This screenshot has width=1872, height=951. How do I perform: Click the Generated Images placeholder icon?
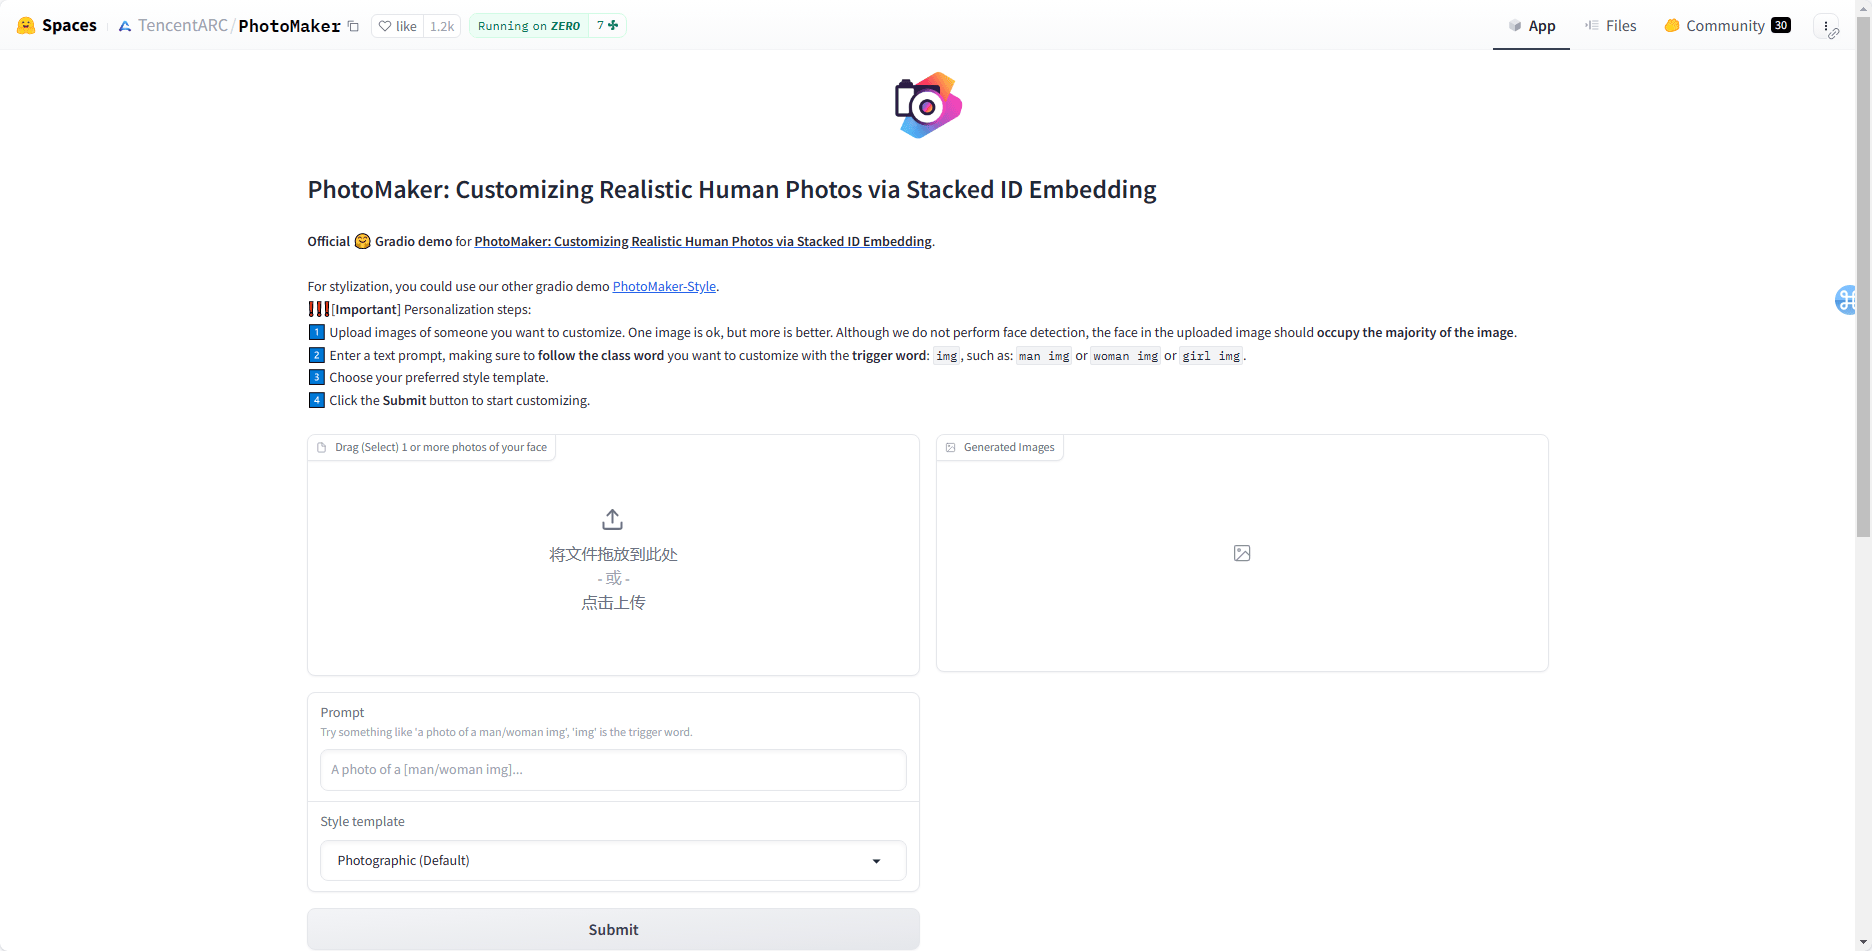[1242, 553]
